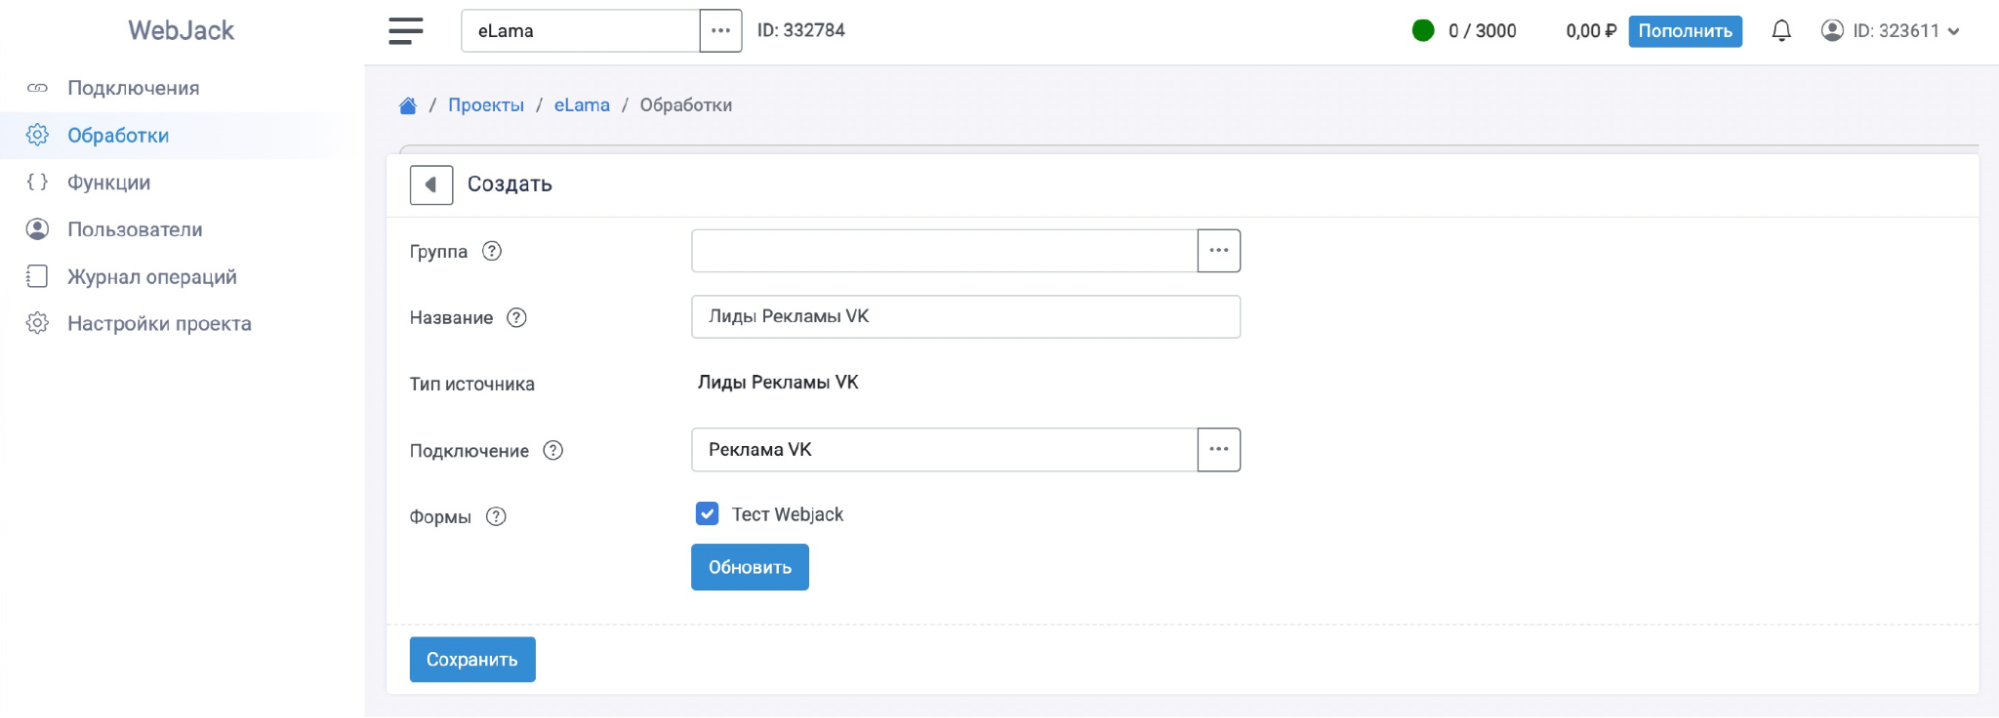
Task: Open the notifications bell
Action: (x=1780, y=31)
